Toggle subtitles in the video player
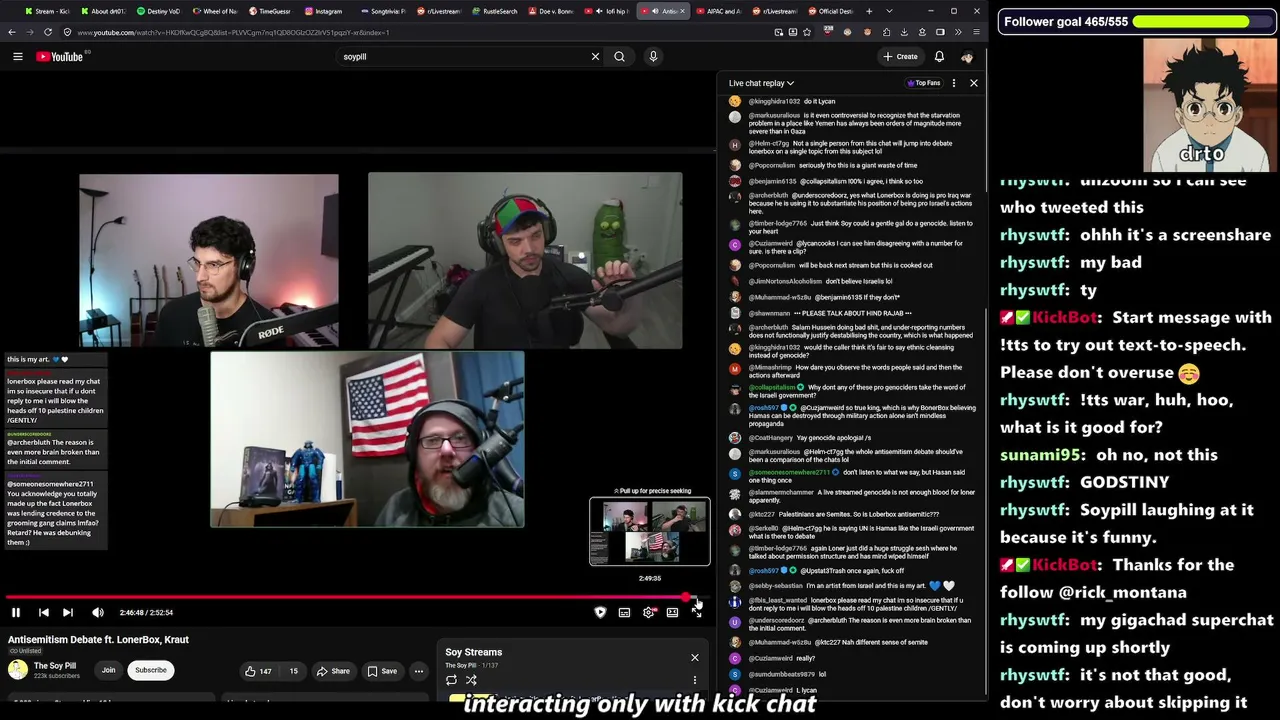The width and height of the screenshot is (1280, 720). (x=624, y=612)
